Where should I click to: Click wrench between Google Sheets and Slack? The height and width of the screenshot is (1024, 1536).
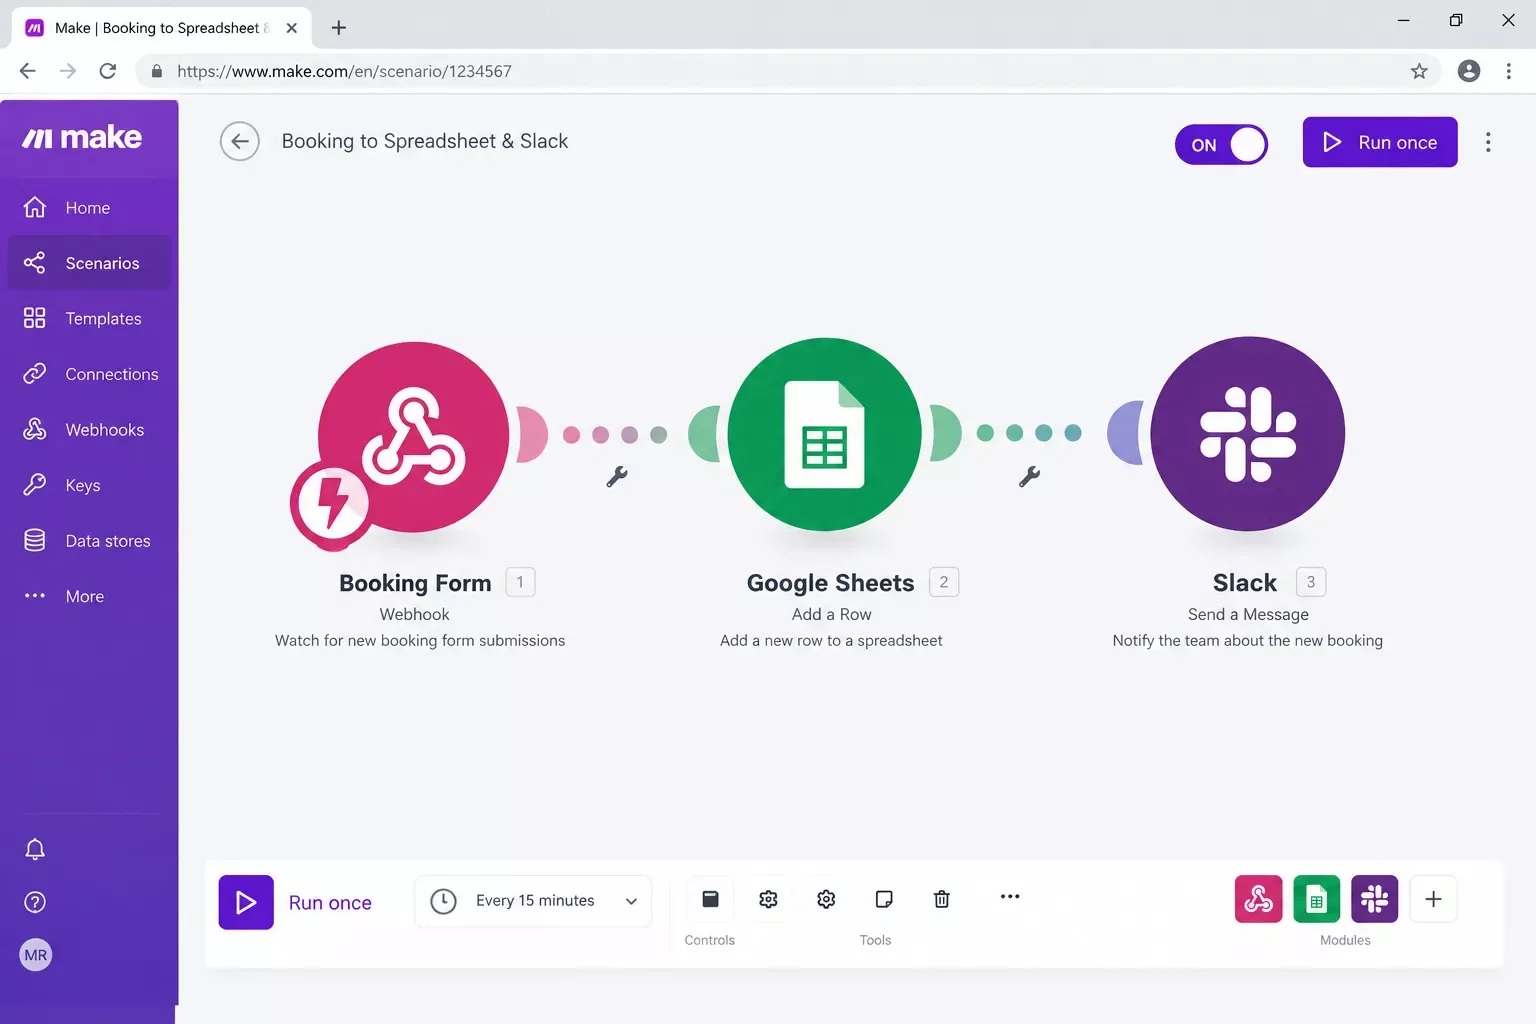tap(1029, 477)
